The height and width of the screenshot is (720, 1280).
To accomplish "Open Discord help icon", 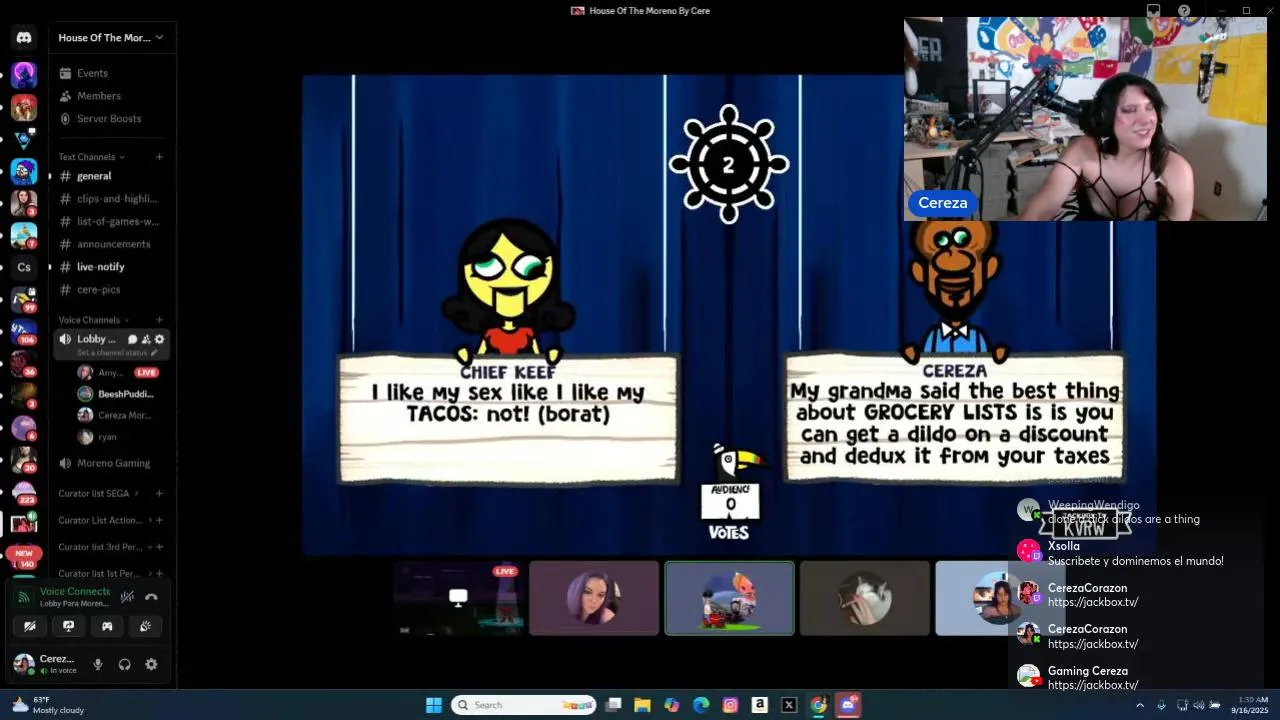I will [x=1184, y=11].
